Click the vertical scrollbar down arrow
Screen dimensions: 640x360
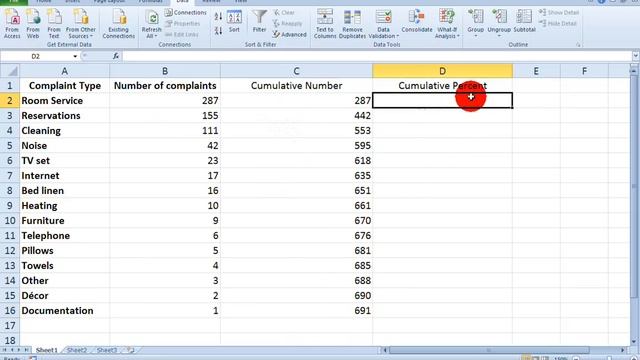(x=633, y=342)
